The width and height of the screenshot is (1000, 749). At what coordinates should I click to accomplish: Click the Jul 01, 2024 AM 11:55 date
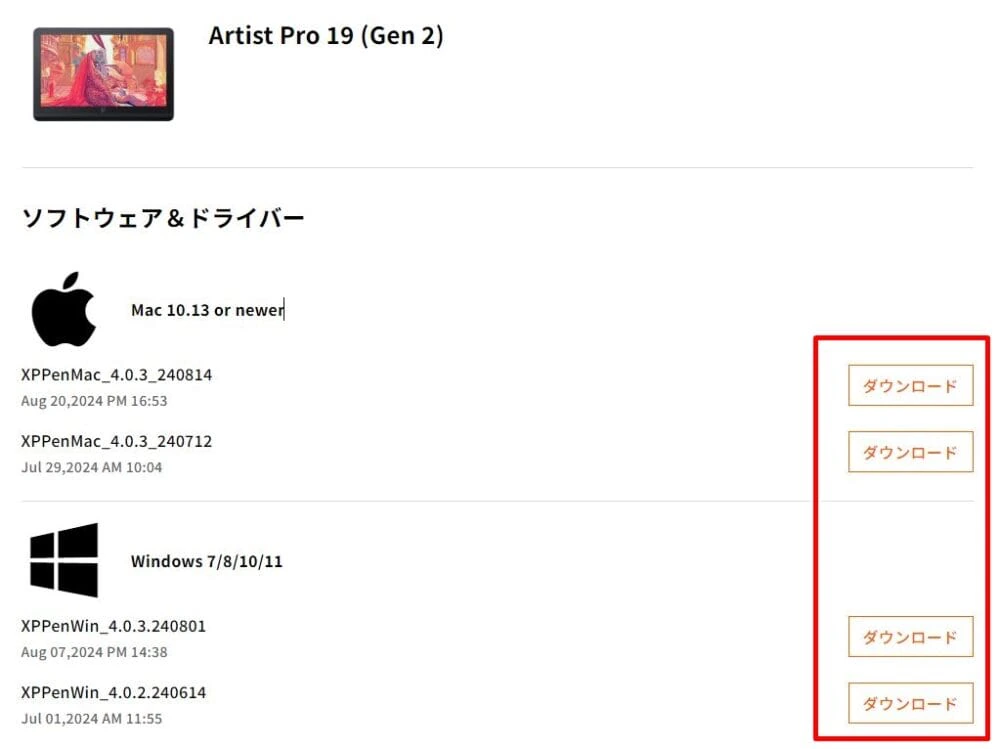point(91,718)
